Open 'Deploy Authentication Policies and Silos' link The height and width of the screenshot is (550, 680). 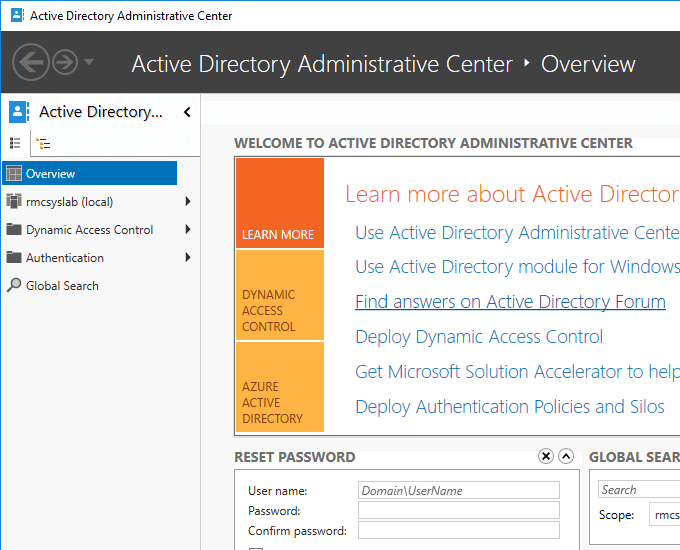click(x=510, y=407)
